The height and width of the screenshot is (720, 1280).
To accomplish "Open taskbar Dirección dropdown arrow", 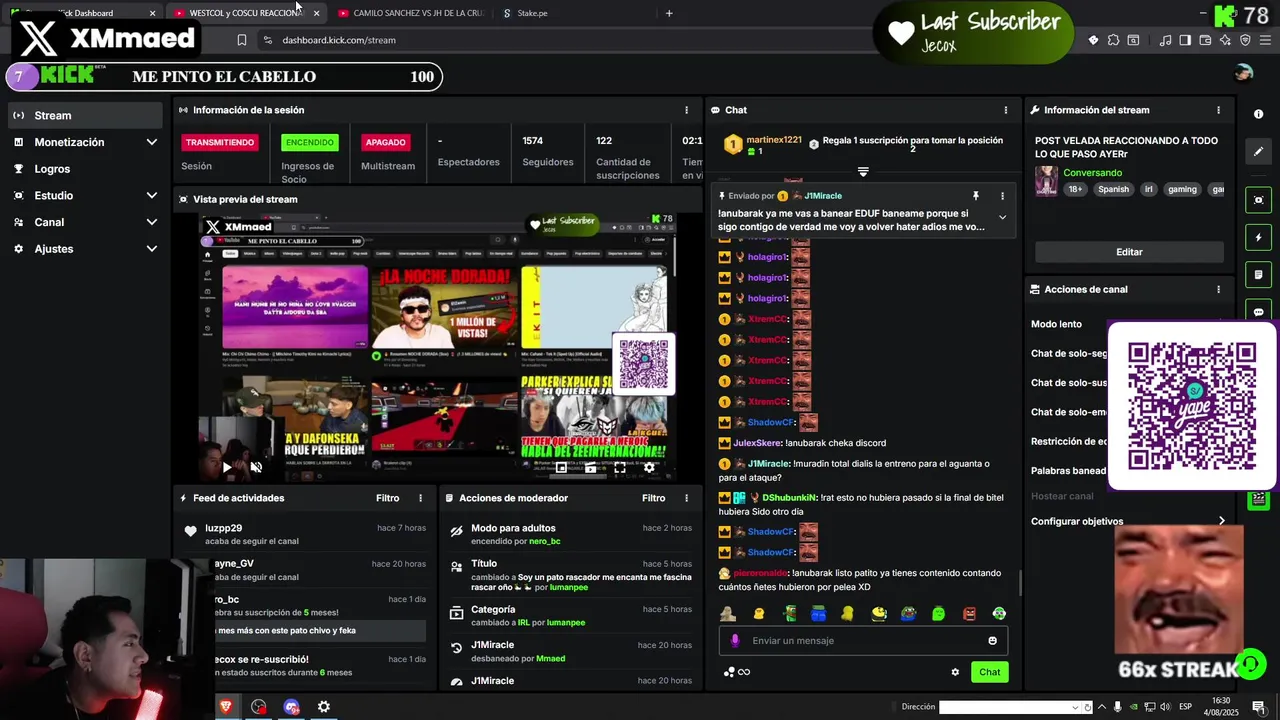I will click(x=1076, y=707).
